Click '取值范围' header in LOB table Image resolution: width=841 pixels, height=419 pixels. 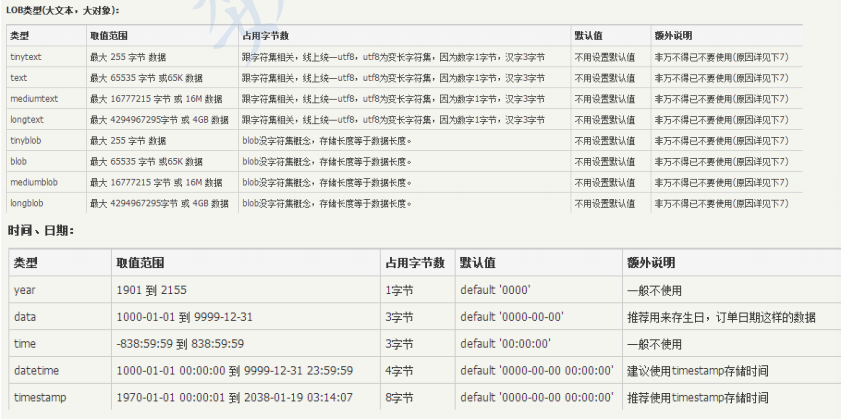pyautogui.click(x=109, y=36)
